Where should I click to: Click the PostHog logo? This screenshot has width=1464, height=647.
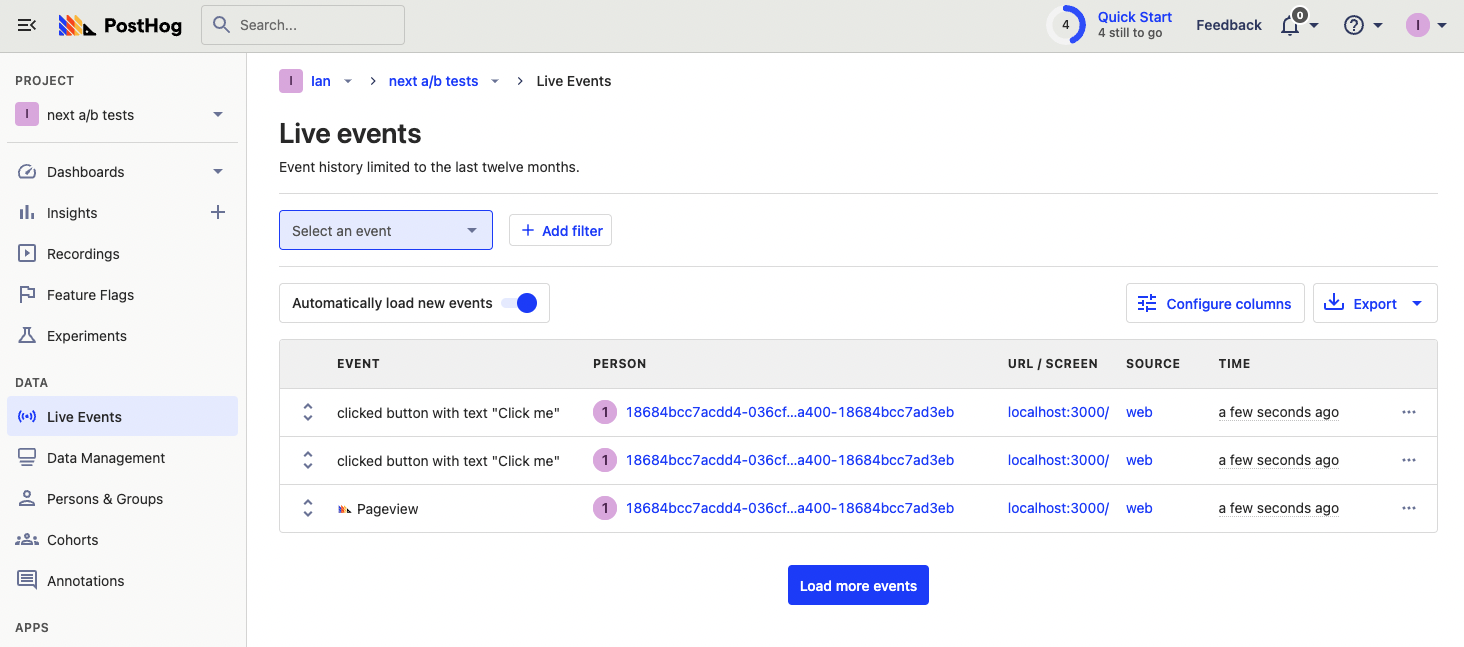tap(120, 26)
